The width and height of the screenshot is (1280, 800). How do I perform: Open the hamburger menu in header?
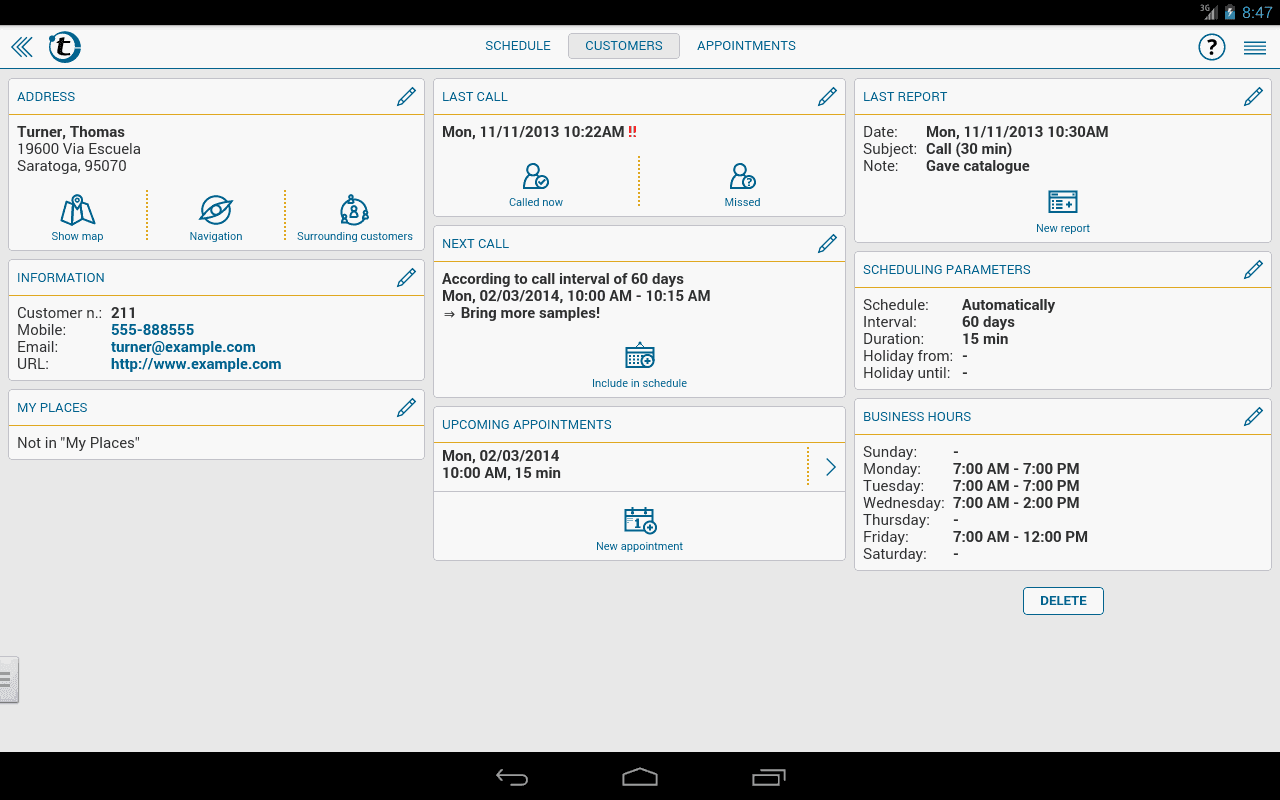(x=1255, y=47)
